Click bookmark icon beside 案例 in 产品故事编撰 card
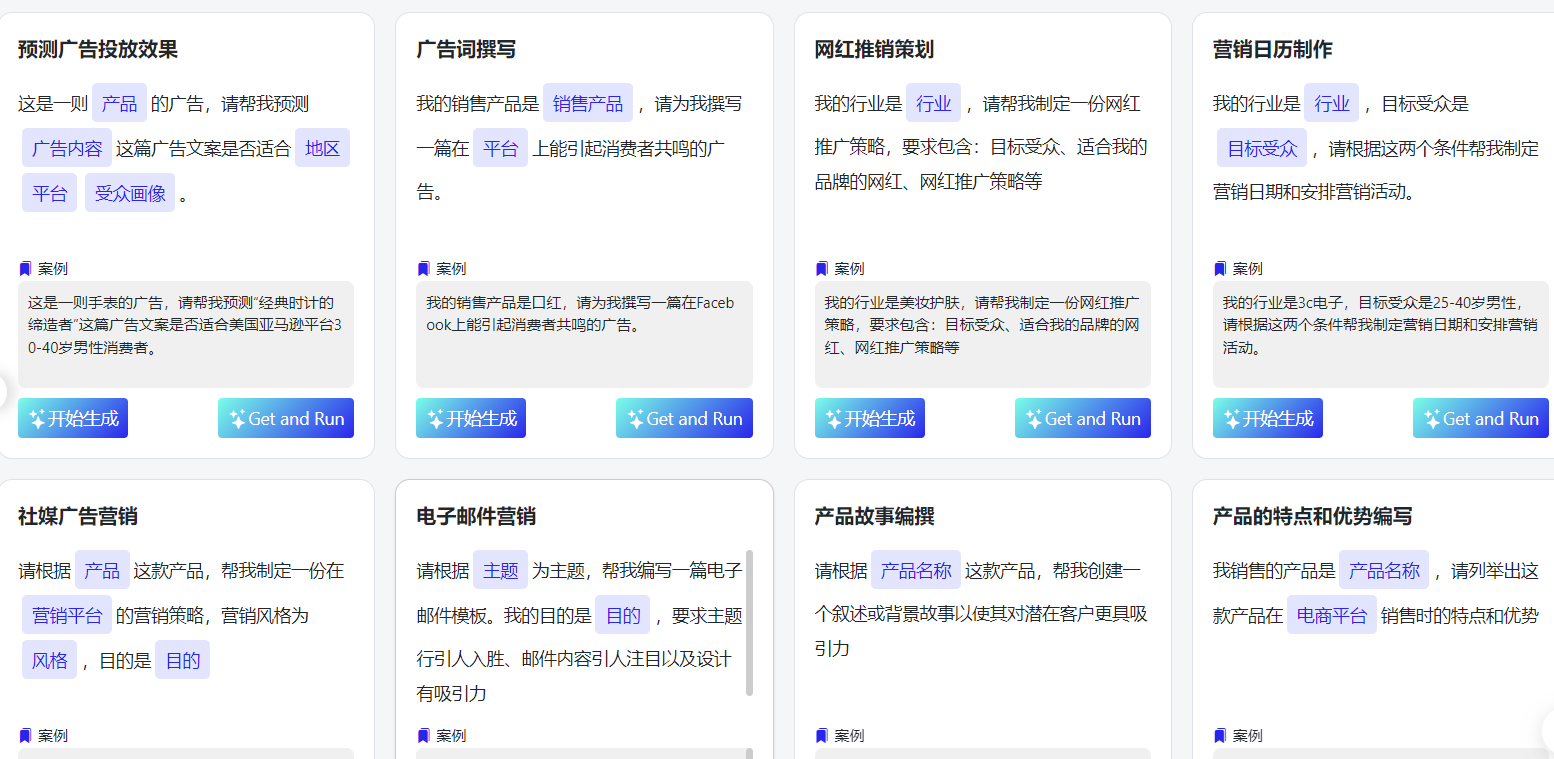Viewport: 1554px width, 759px height. (x=822, y=736)
